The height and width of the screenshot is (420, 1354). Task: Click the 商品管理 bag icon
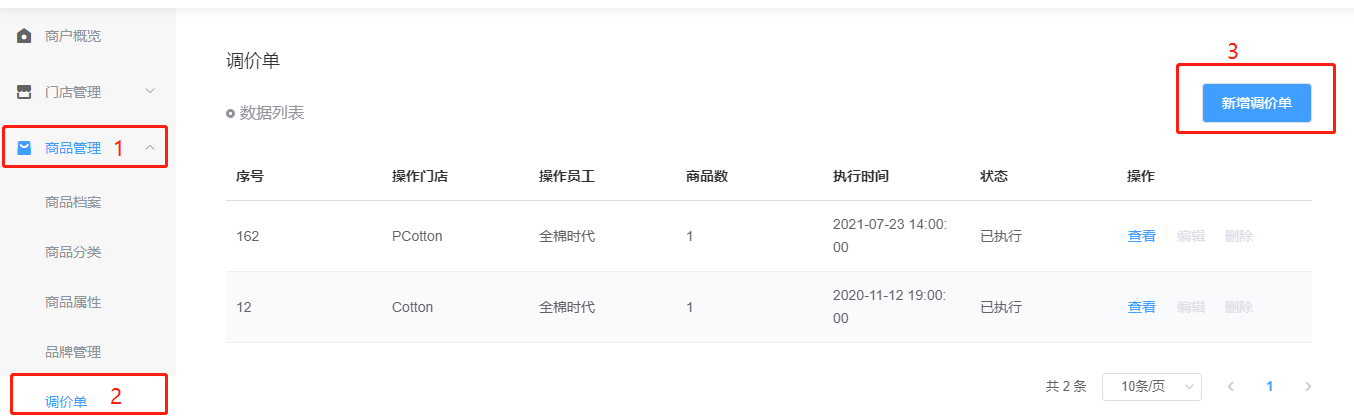(x=24, y=148)
